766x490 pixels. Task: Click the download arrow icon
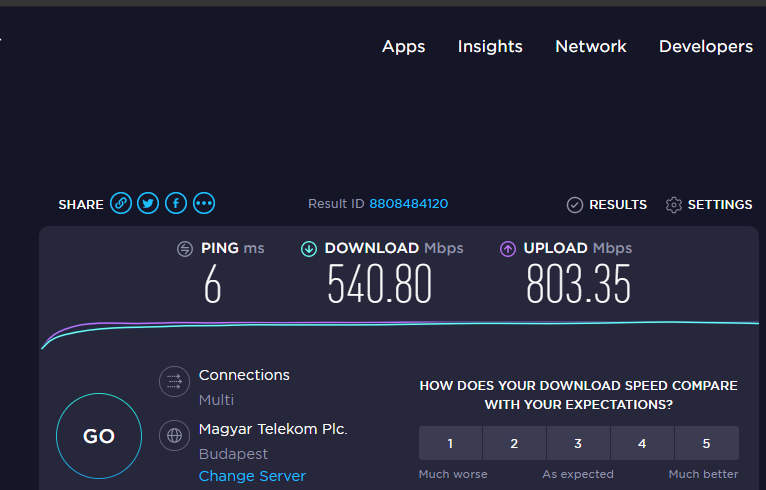309,249
